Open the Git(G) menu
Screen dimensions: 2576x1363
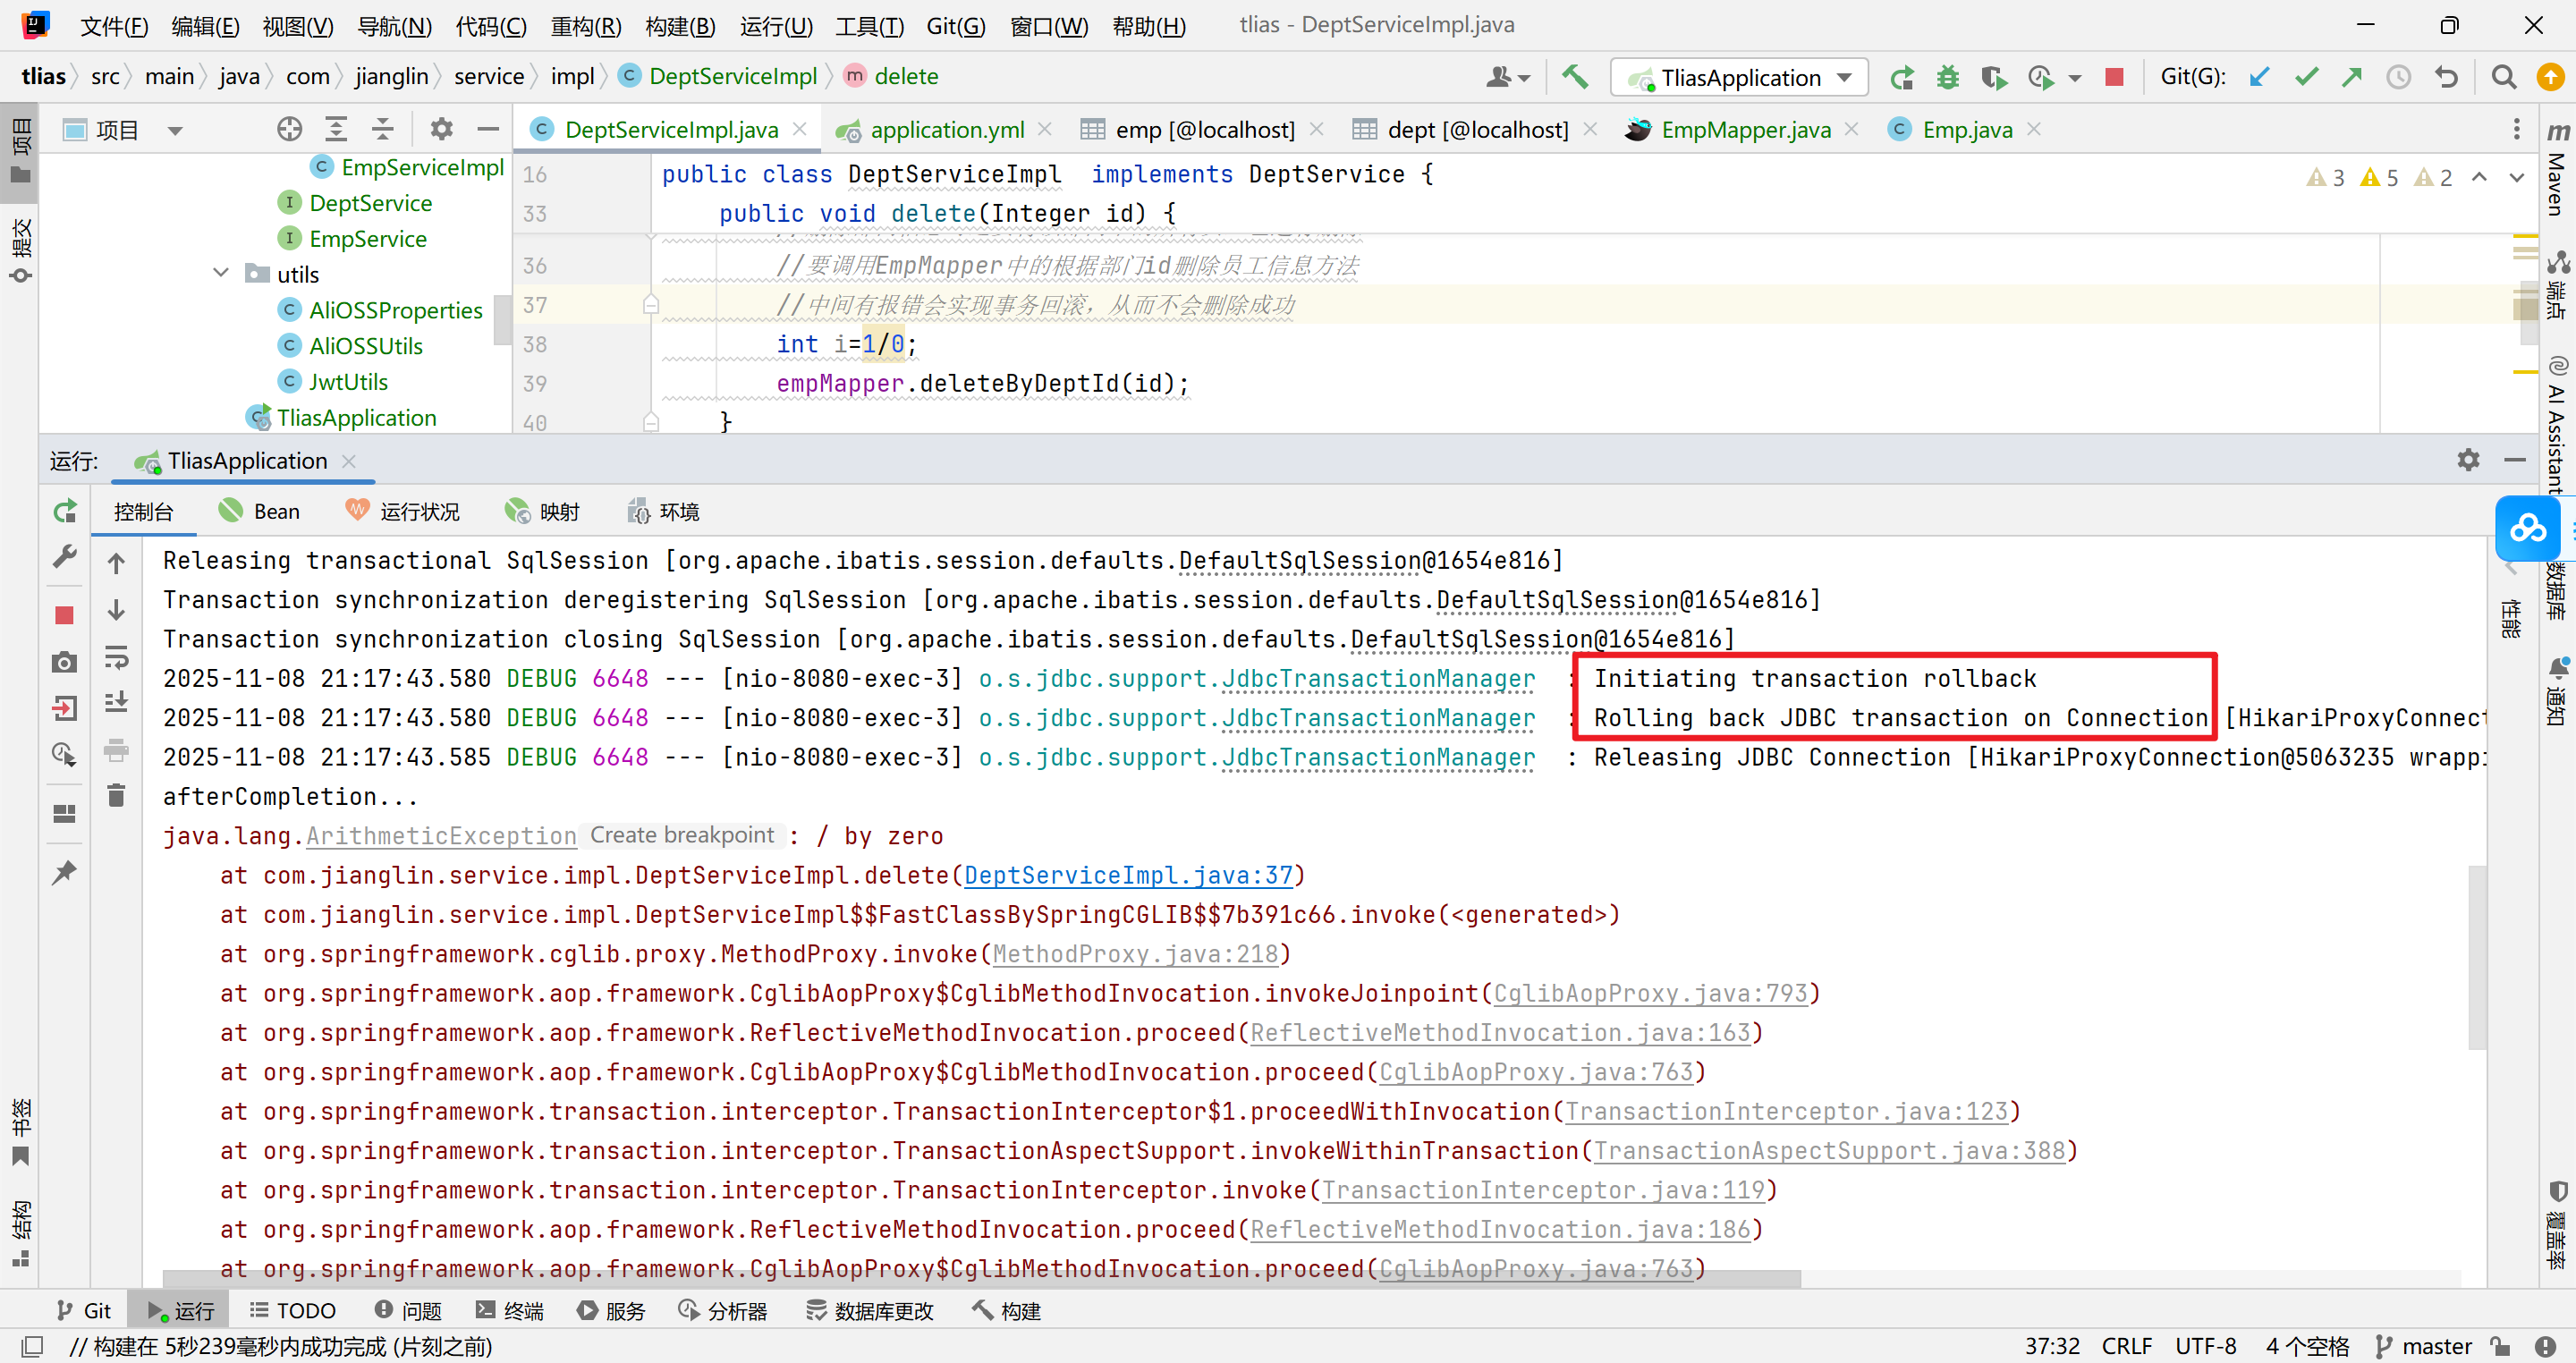coord(956,25)
